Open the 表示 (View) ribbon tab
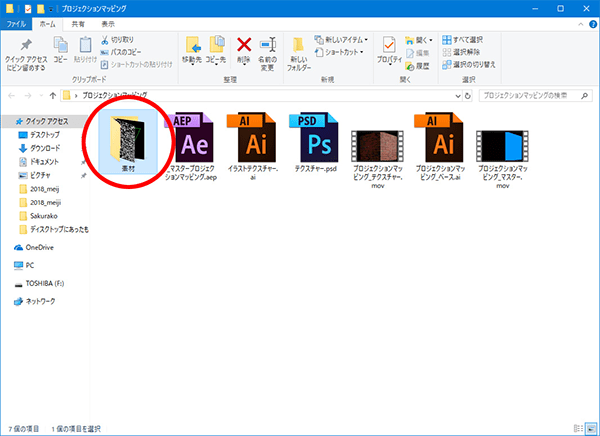600x436 pixels. click(x=107, y=23)
